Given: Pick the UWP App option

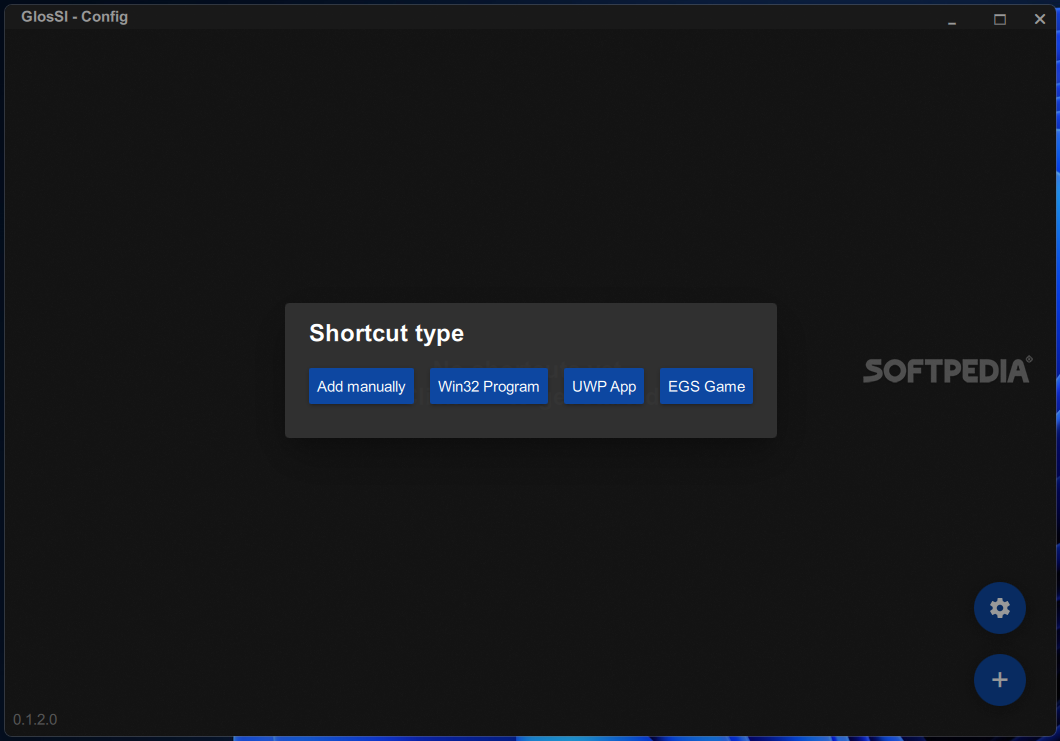Looking at the screenshot, I should point(604,386).
